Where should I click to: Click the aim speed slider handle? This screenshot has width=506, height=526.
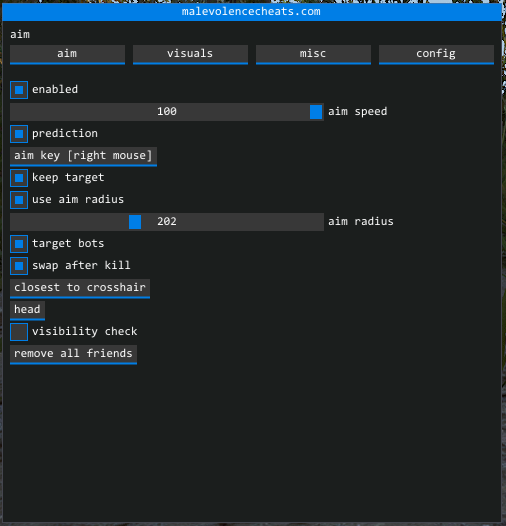point(316,112)
